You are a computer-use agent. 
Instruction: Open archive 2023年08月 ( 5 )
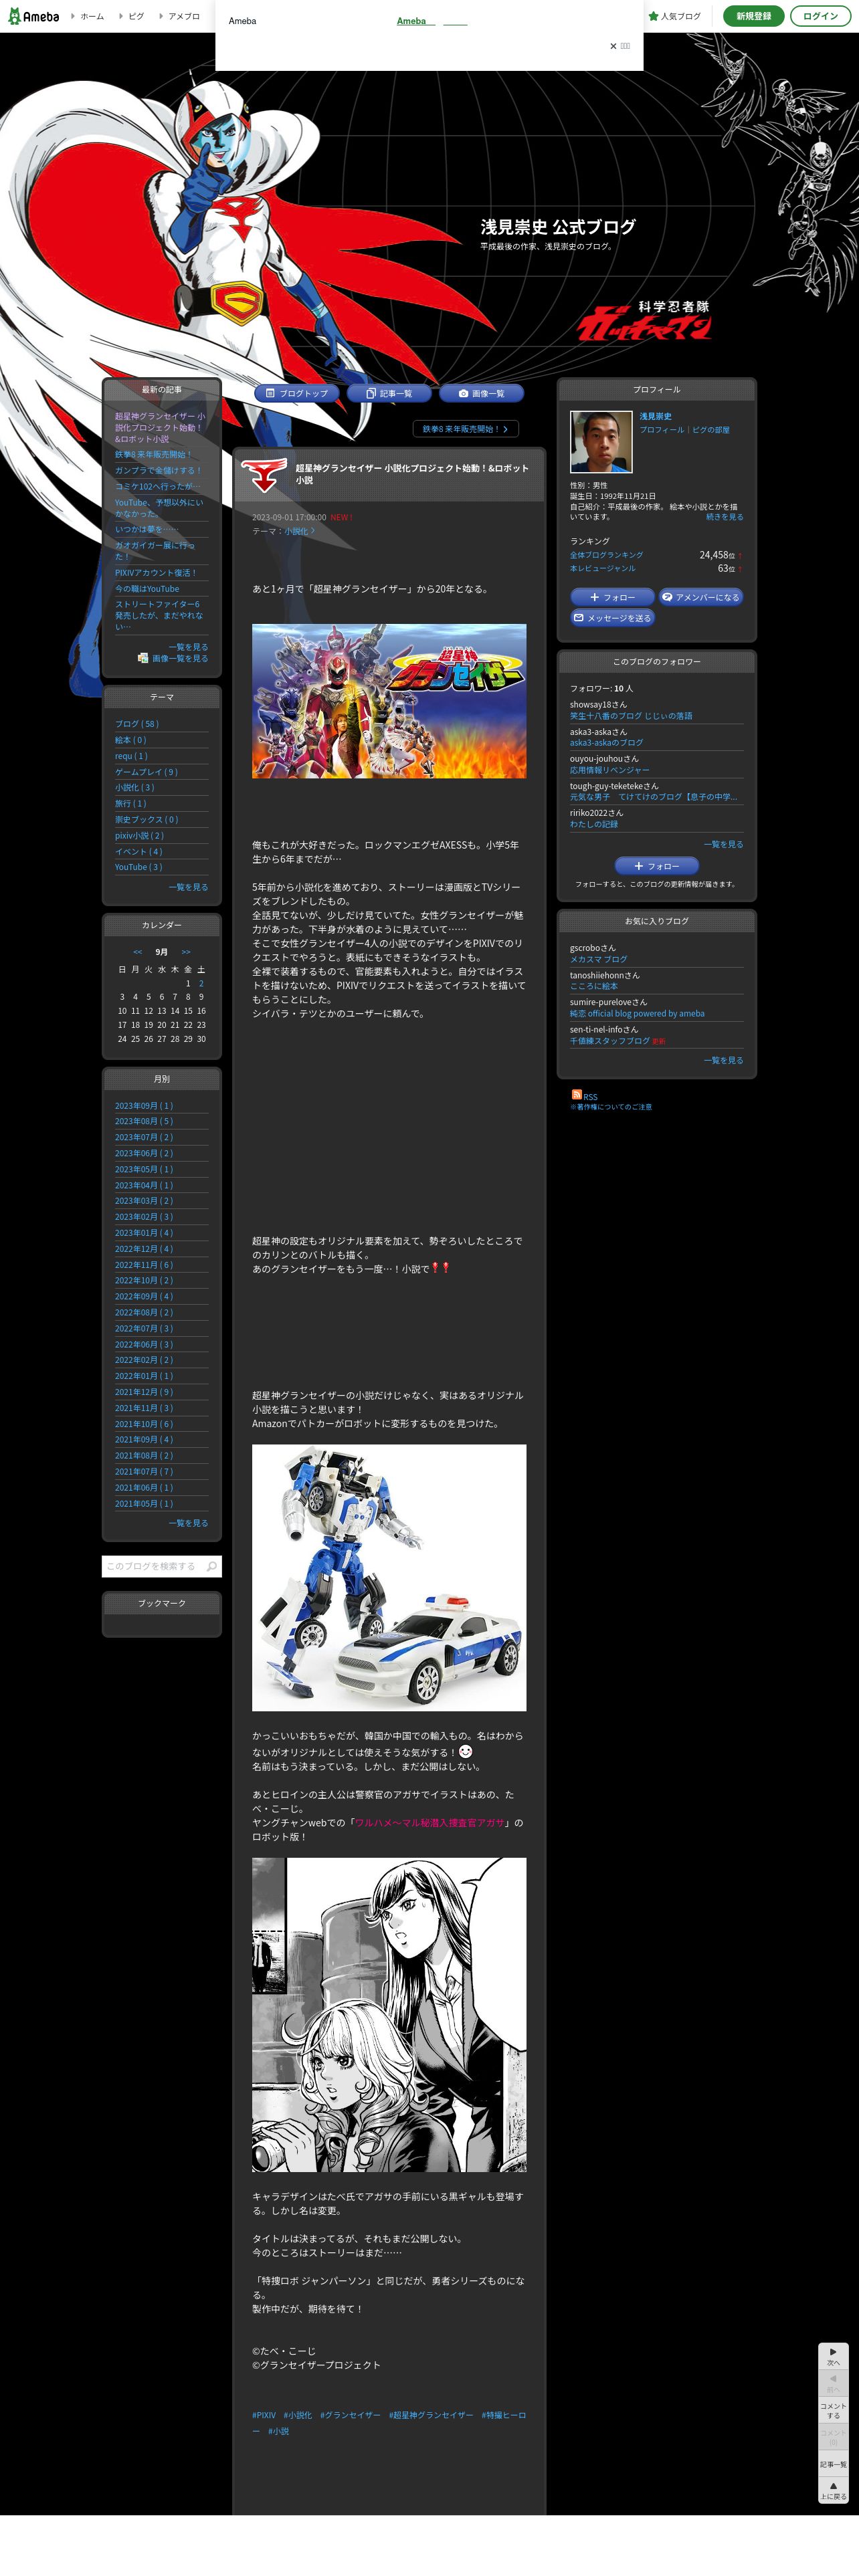[x=144, y=1121]
